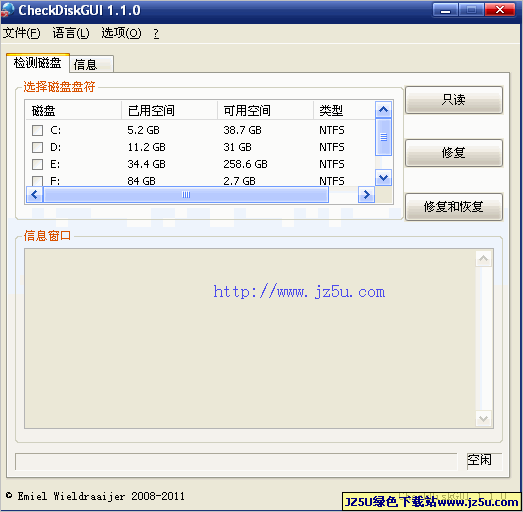523x512 pixels.
Task: Click 34.4 GB used space for E:
Action: pos(146,164)
